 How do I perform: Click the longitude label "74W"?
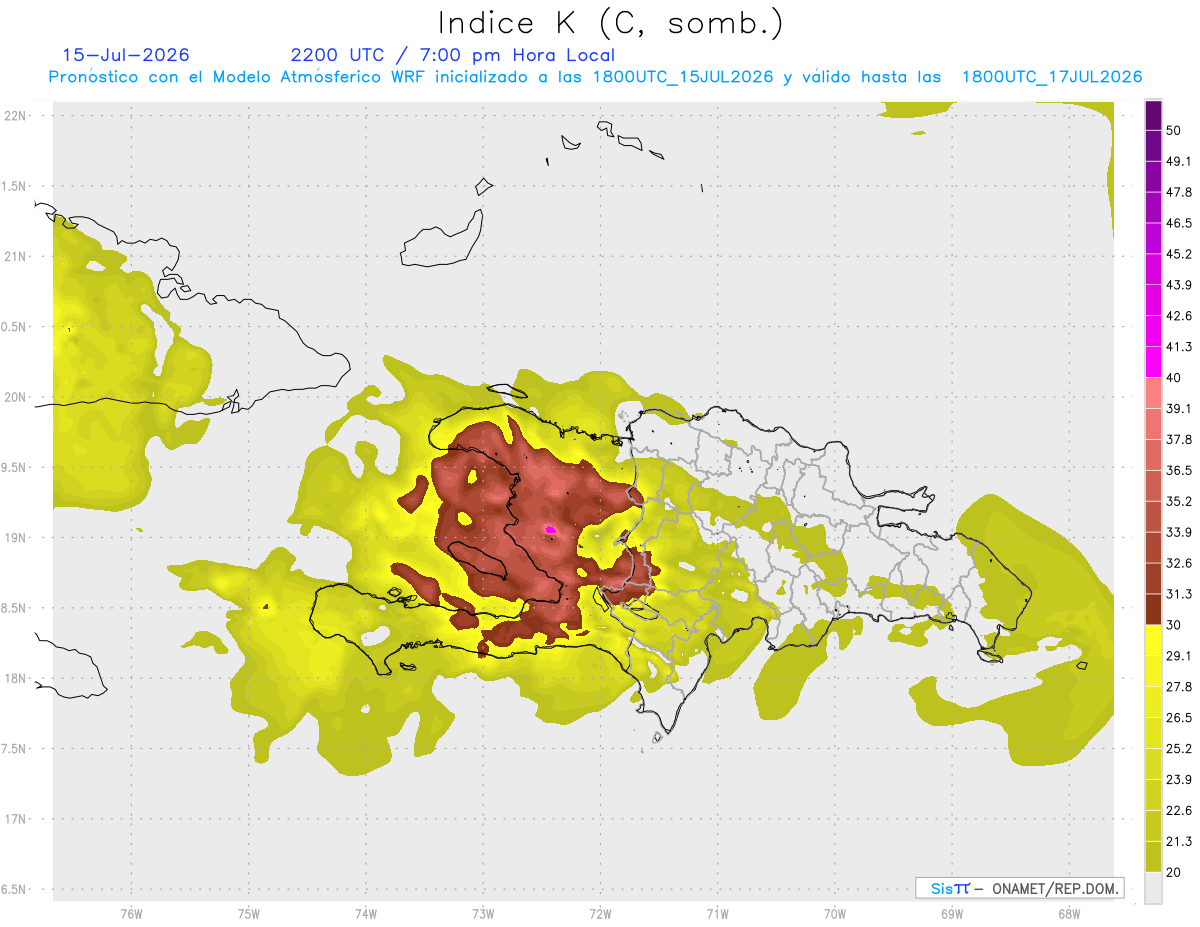pos(366,914)
